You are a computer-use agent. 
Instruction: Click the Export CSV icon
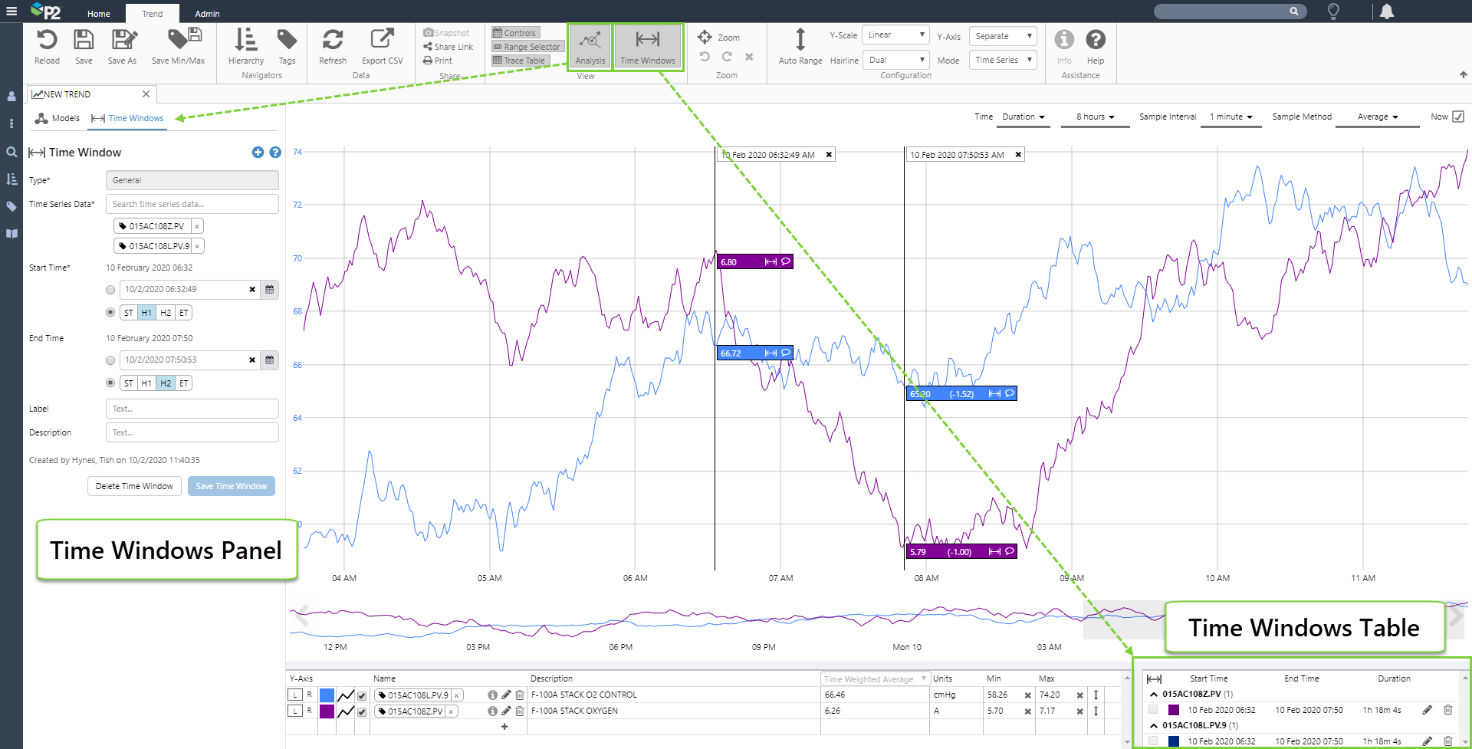tap(381, 40)
